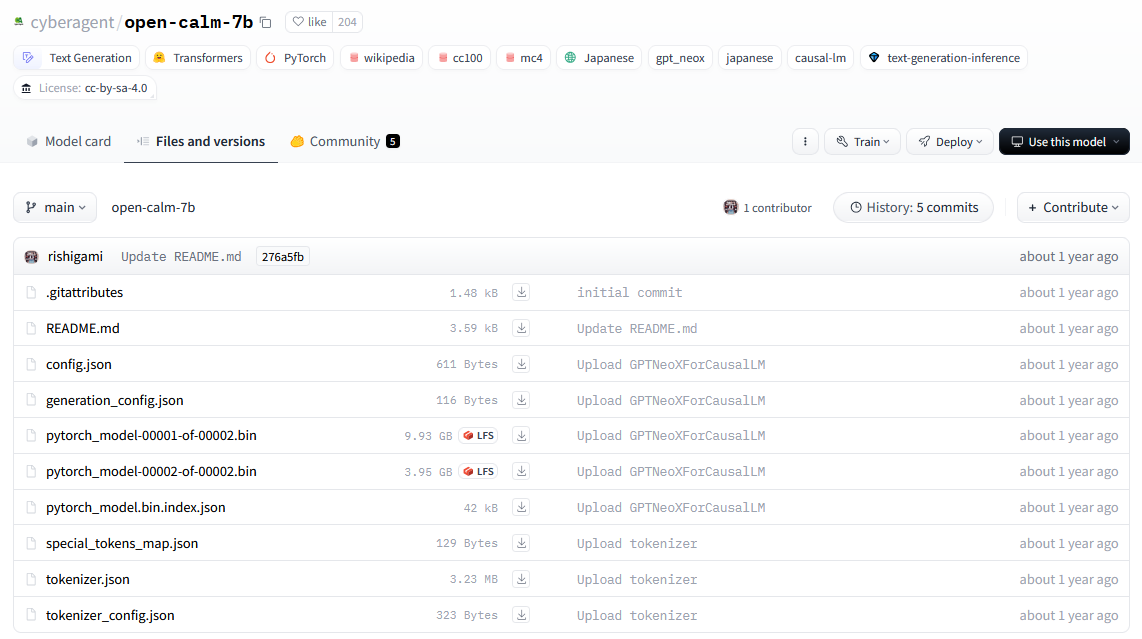
Task: View History: 5 commits
Action: pyautogui.click(x=913, y=208)
